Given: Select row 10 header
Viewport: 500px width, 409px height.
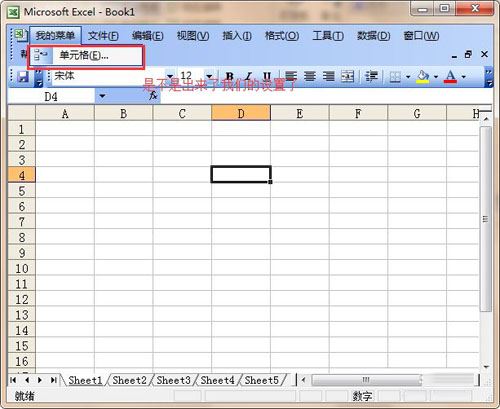Looking at the screenshot, I should pos(22,268).
